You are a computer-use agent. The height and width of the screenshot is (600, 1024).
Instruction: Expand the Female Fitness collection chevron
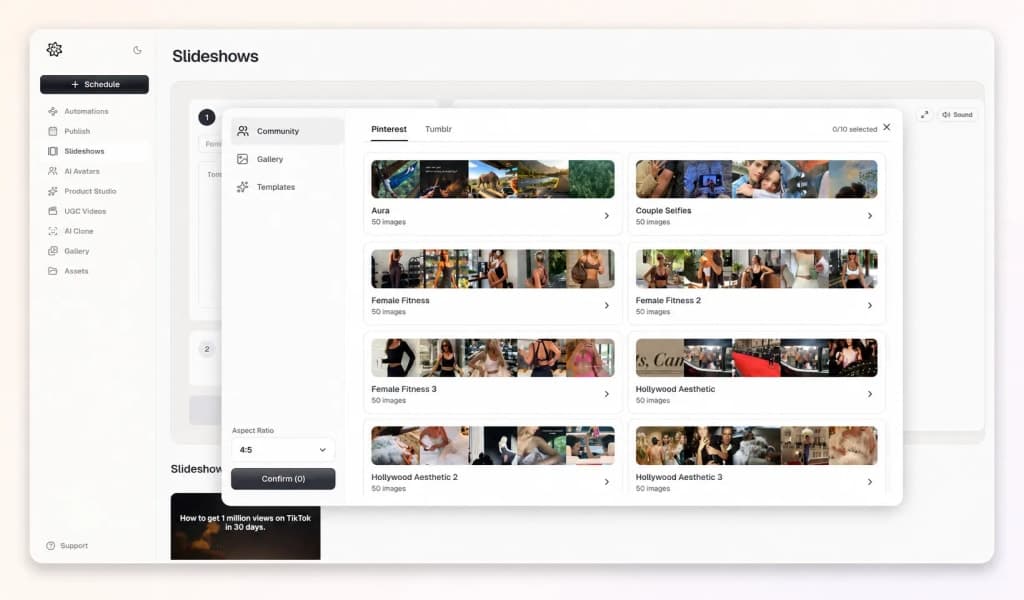point(607,306)
